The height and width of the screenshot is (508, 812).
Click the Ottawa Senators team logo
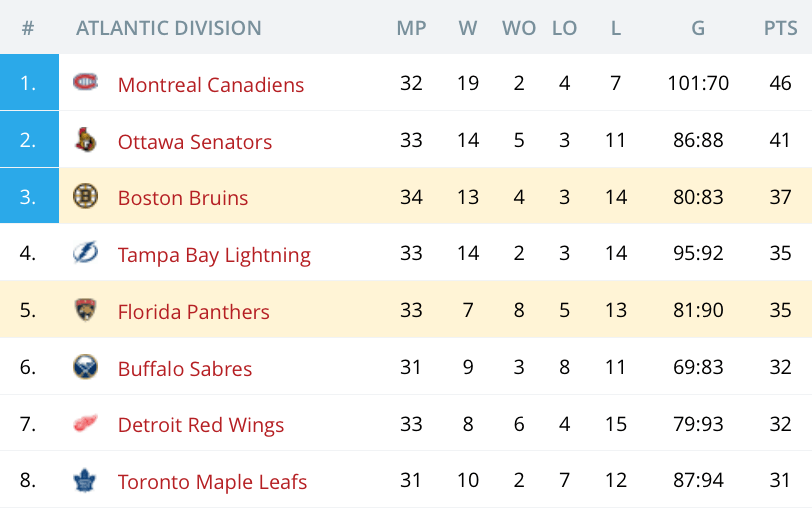[x=85, y=139]
